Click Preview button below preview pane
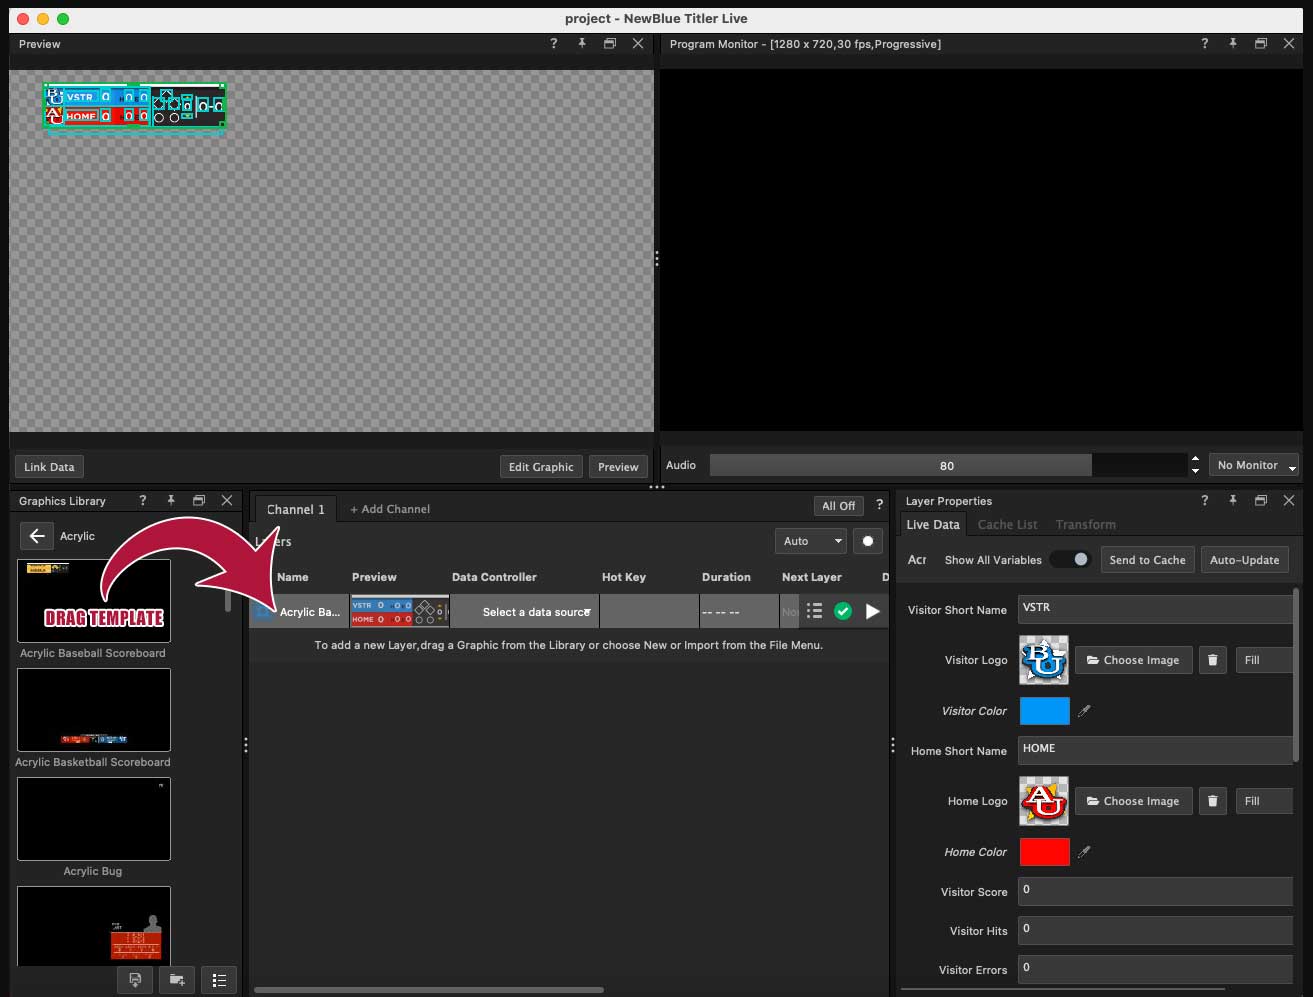 pyautogui.click(x=618, y=466)
